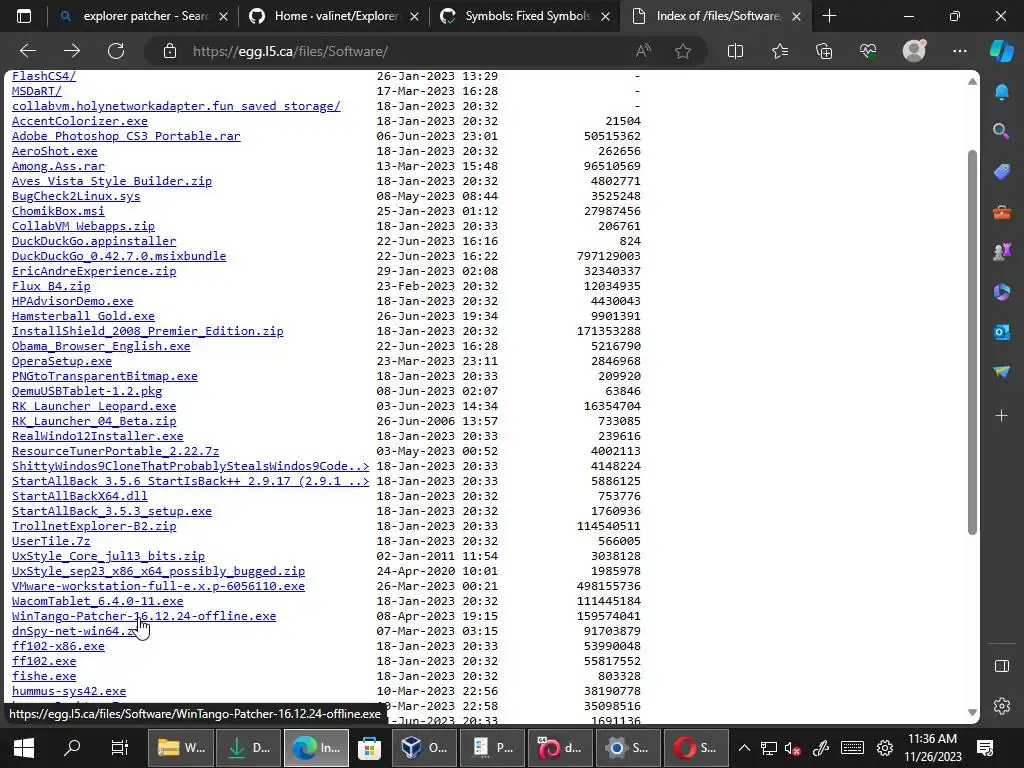1024x768 pixels.
Task: Open sidebar Tools briefcase
Action: click(1002, 212)
